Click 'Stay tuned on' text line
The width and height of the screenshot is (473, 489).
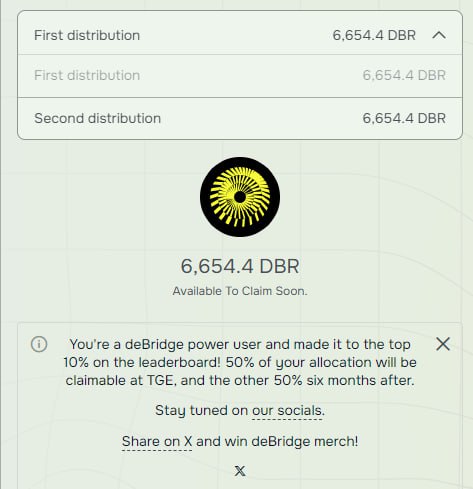[201, 410]
